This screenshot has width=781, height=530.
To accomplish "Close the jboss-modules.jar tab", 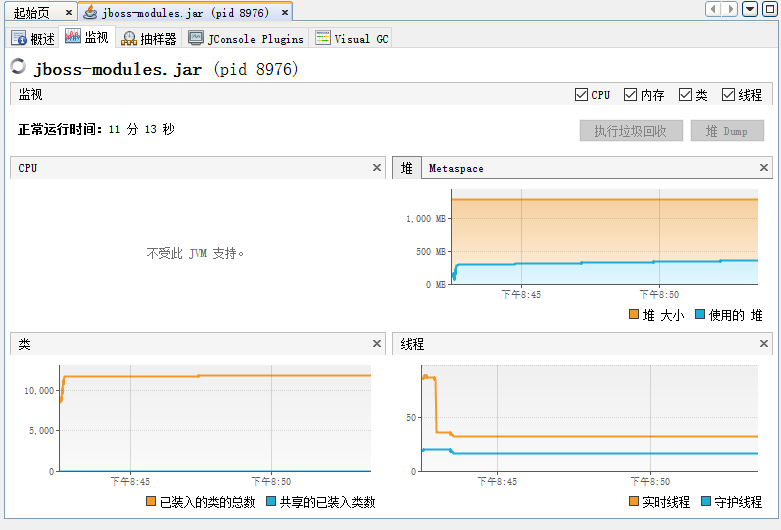I will (x=285, y=12).
